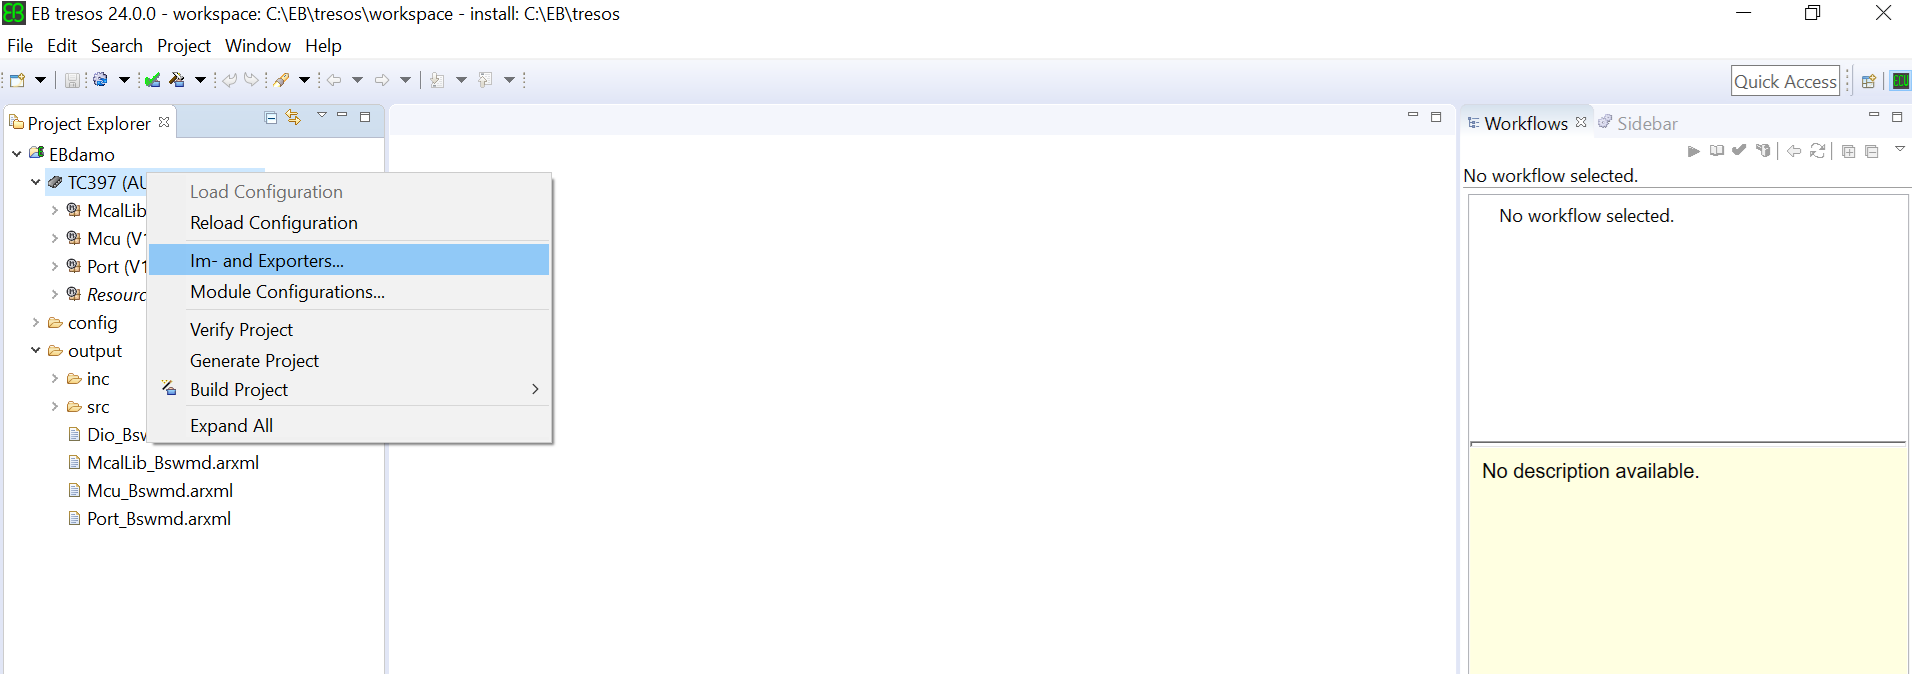1912x674 pixels.
Task: Expand the config folder in tree
Action: (x=36, y=323)
